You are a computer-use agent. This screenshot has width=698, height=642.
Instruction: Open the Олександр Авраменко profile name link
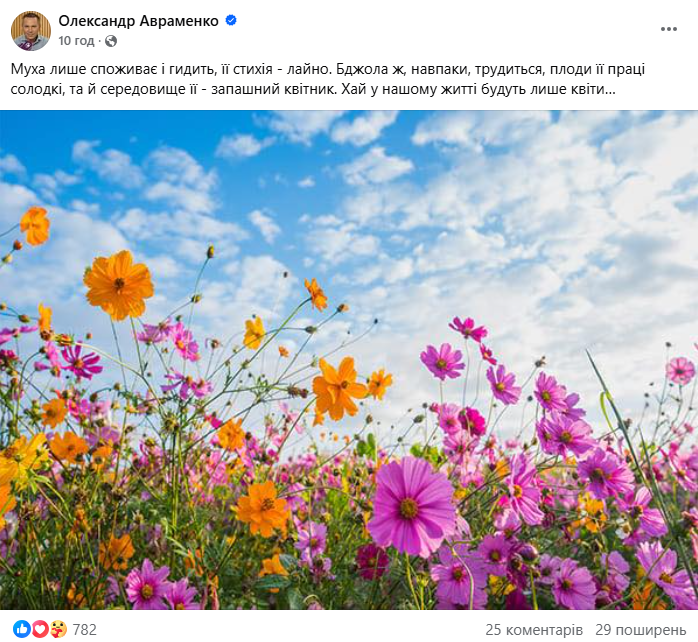click(138, 20)
